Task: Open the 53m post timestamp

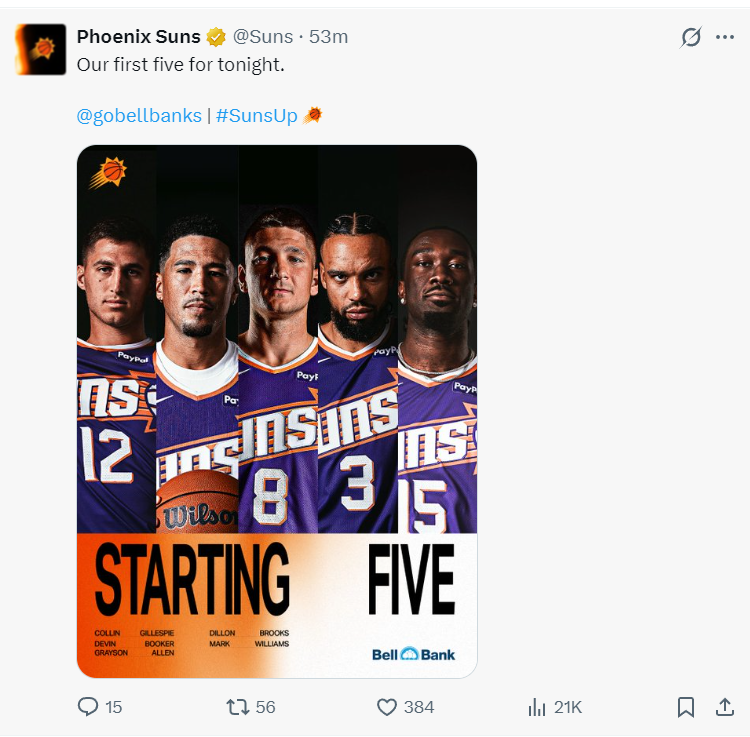Action: coord(329,37)
